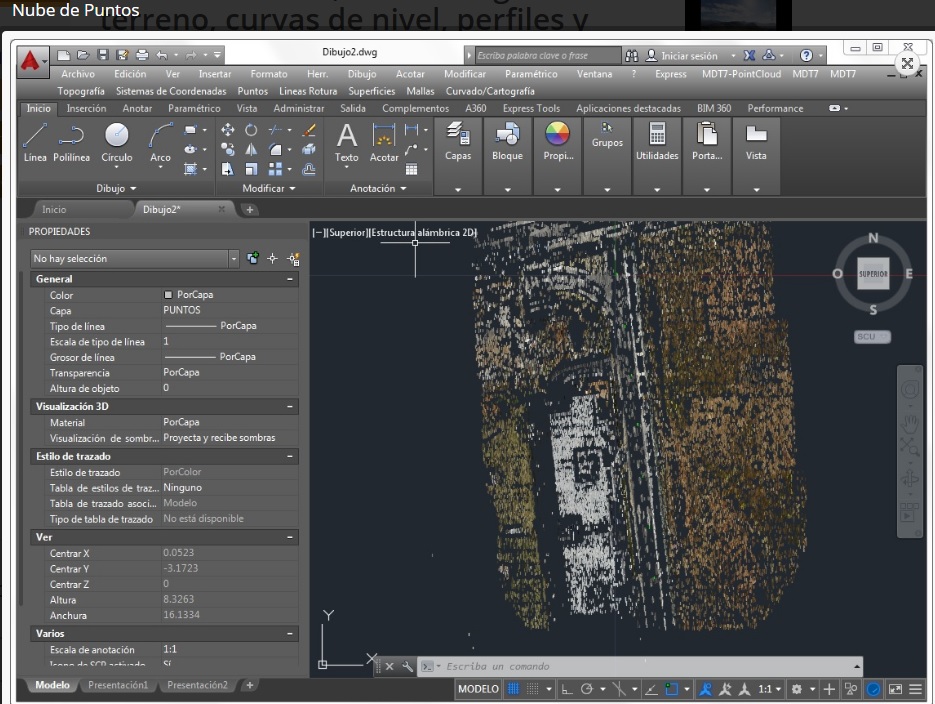The image size is (935, 704).
Task: Select the Línea drawing tool
Action: click(x=35, y=139)
